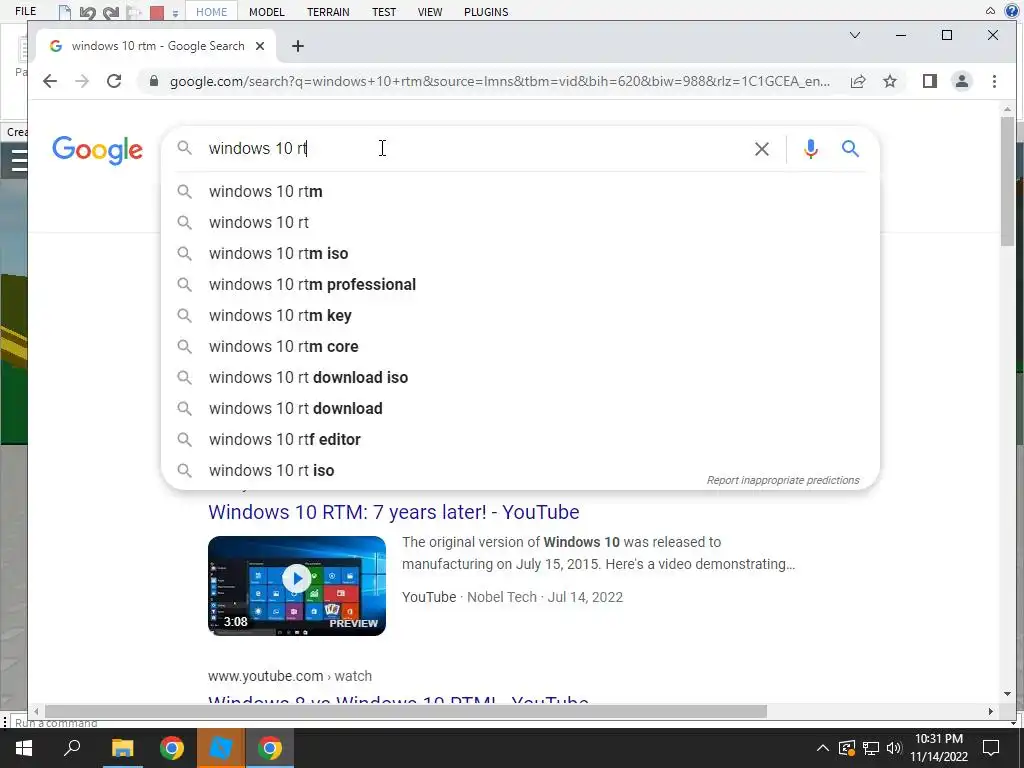Click the horizontal scrollbar thumb
This screenshot has height=768, width=1024.
tap(406, 711)
